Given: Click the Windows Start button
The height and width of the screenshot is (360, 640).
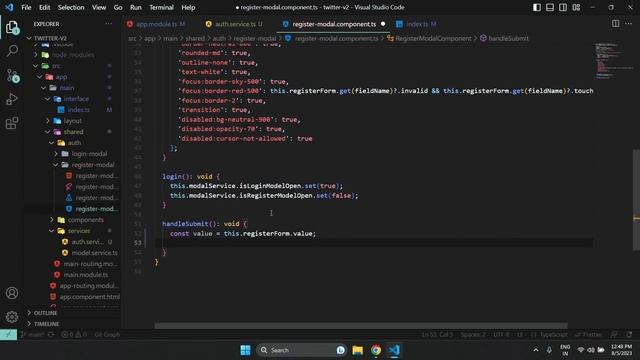Looking at the screenshot, I should coord(245,350).
